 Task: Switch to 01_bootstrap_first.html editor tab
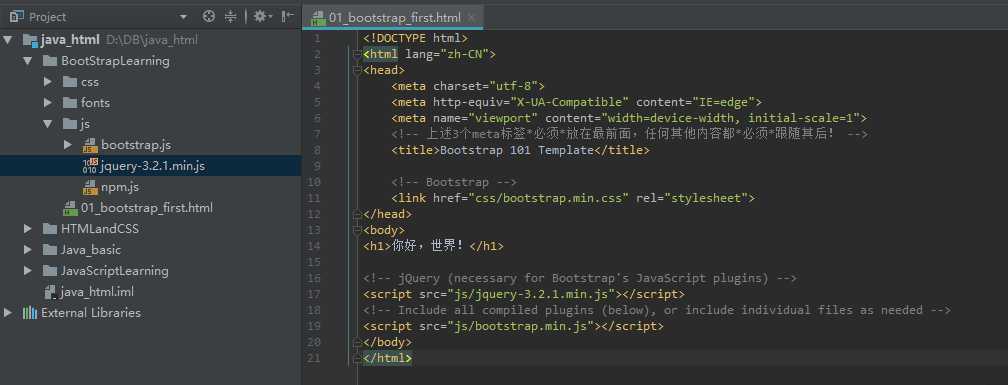pyautogui.click(x=394, y=18)
